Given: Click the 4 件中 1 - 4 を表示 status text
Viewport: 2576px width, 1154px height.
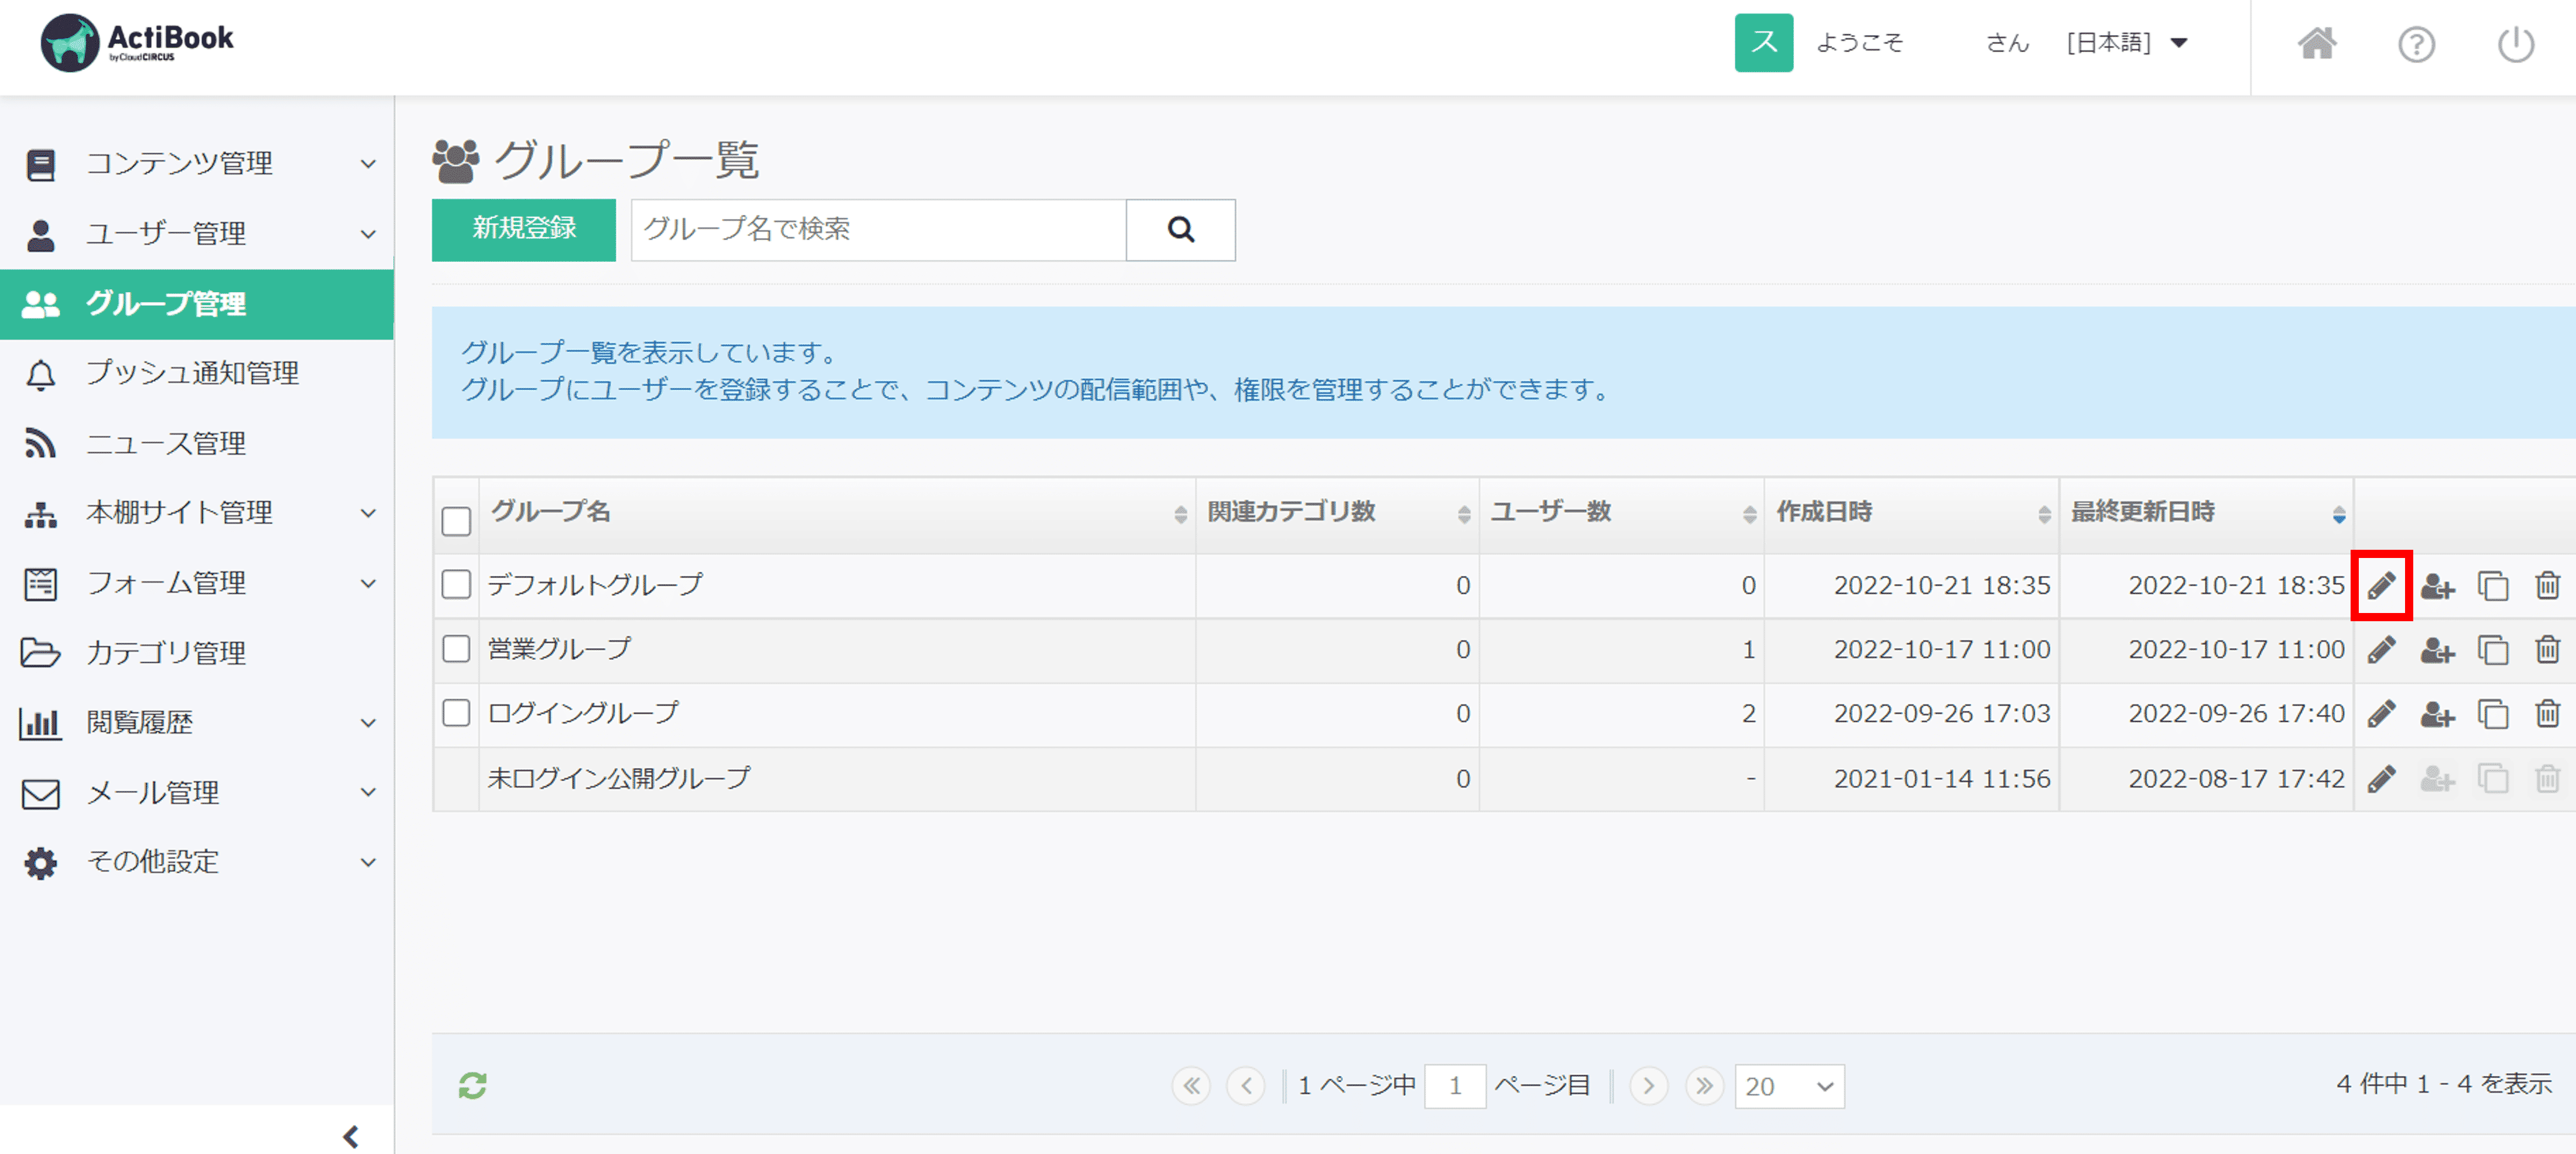Looking at the screenshot, I should pyautogui.click(x=2443, y=1084).
